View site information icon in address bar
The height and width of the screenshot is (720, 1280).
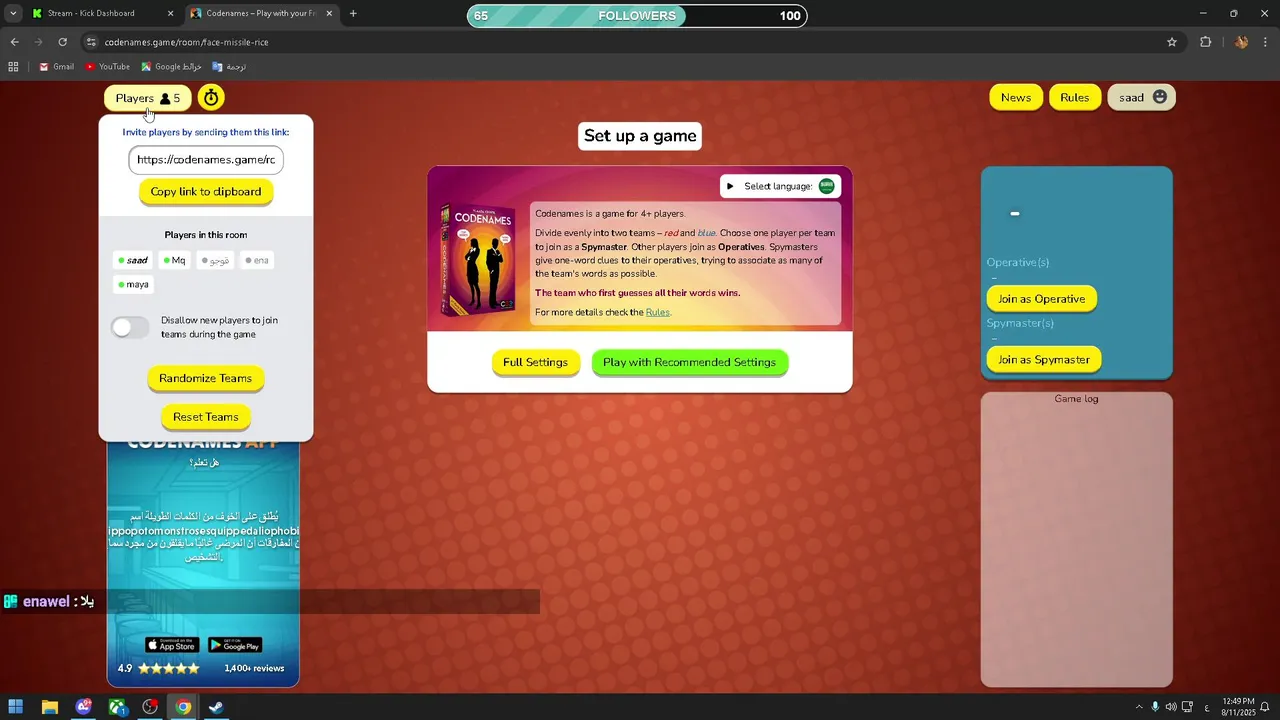[91, 42]
